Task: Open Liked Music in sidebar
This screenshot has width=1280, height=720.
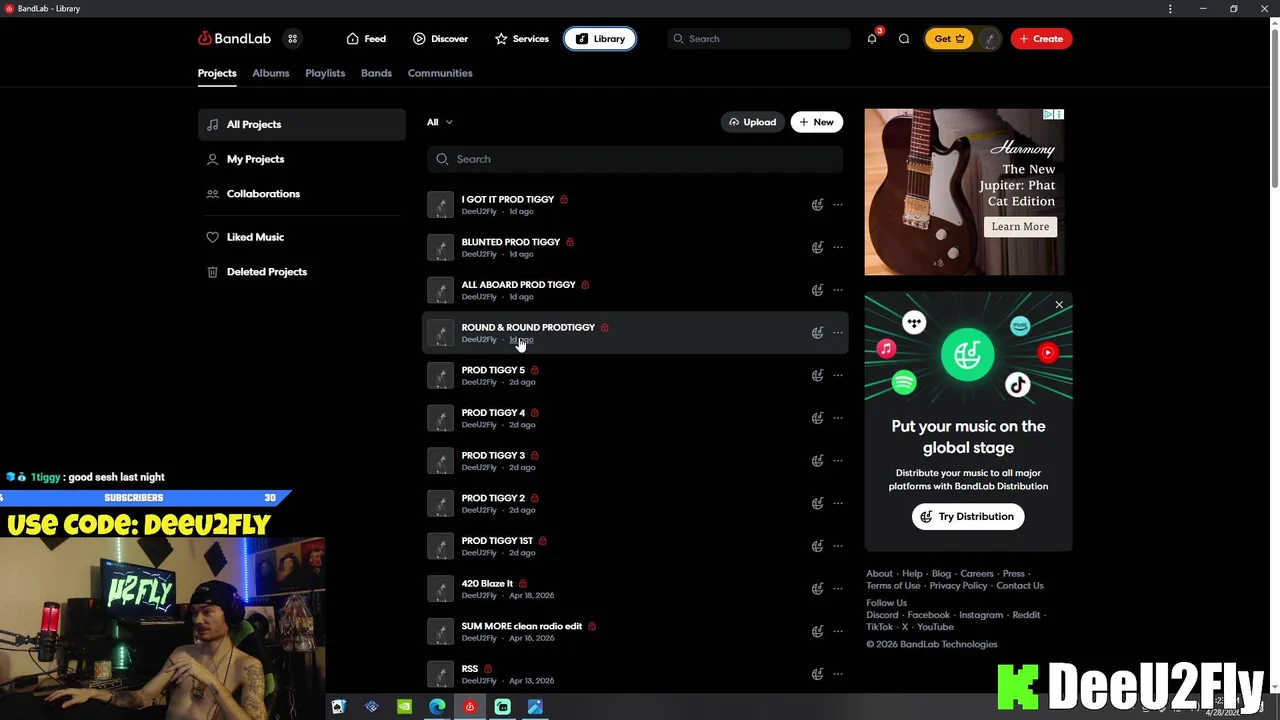Action: pos(301,237)
